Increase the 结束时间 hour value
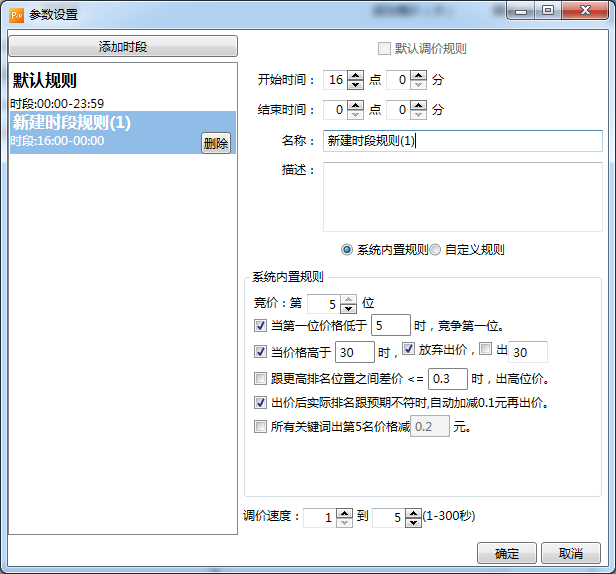This screenshot has width=616, height=574. point(356,105)
